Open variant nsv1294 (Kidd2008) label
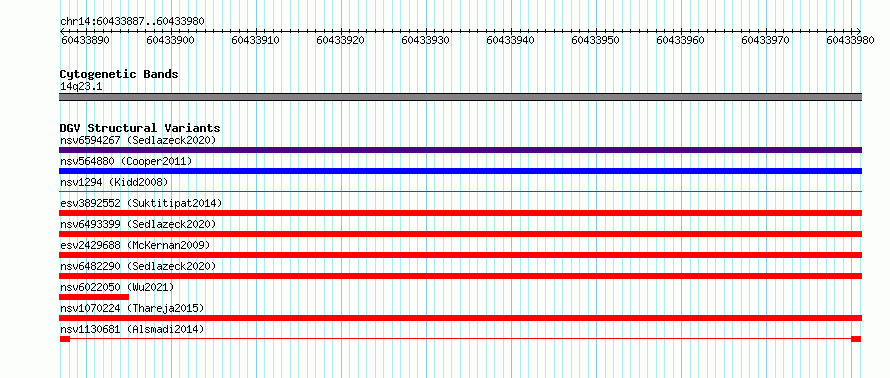The width and height of the screenshot is (890, 378). 114,182
